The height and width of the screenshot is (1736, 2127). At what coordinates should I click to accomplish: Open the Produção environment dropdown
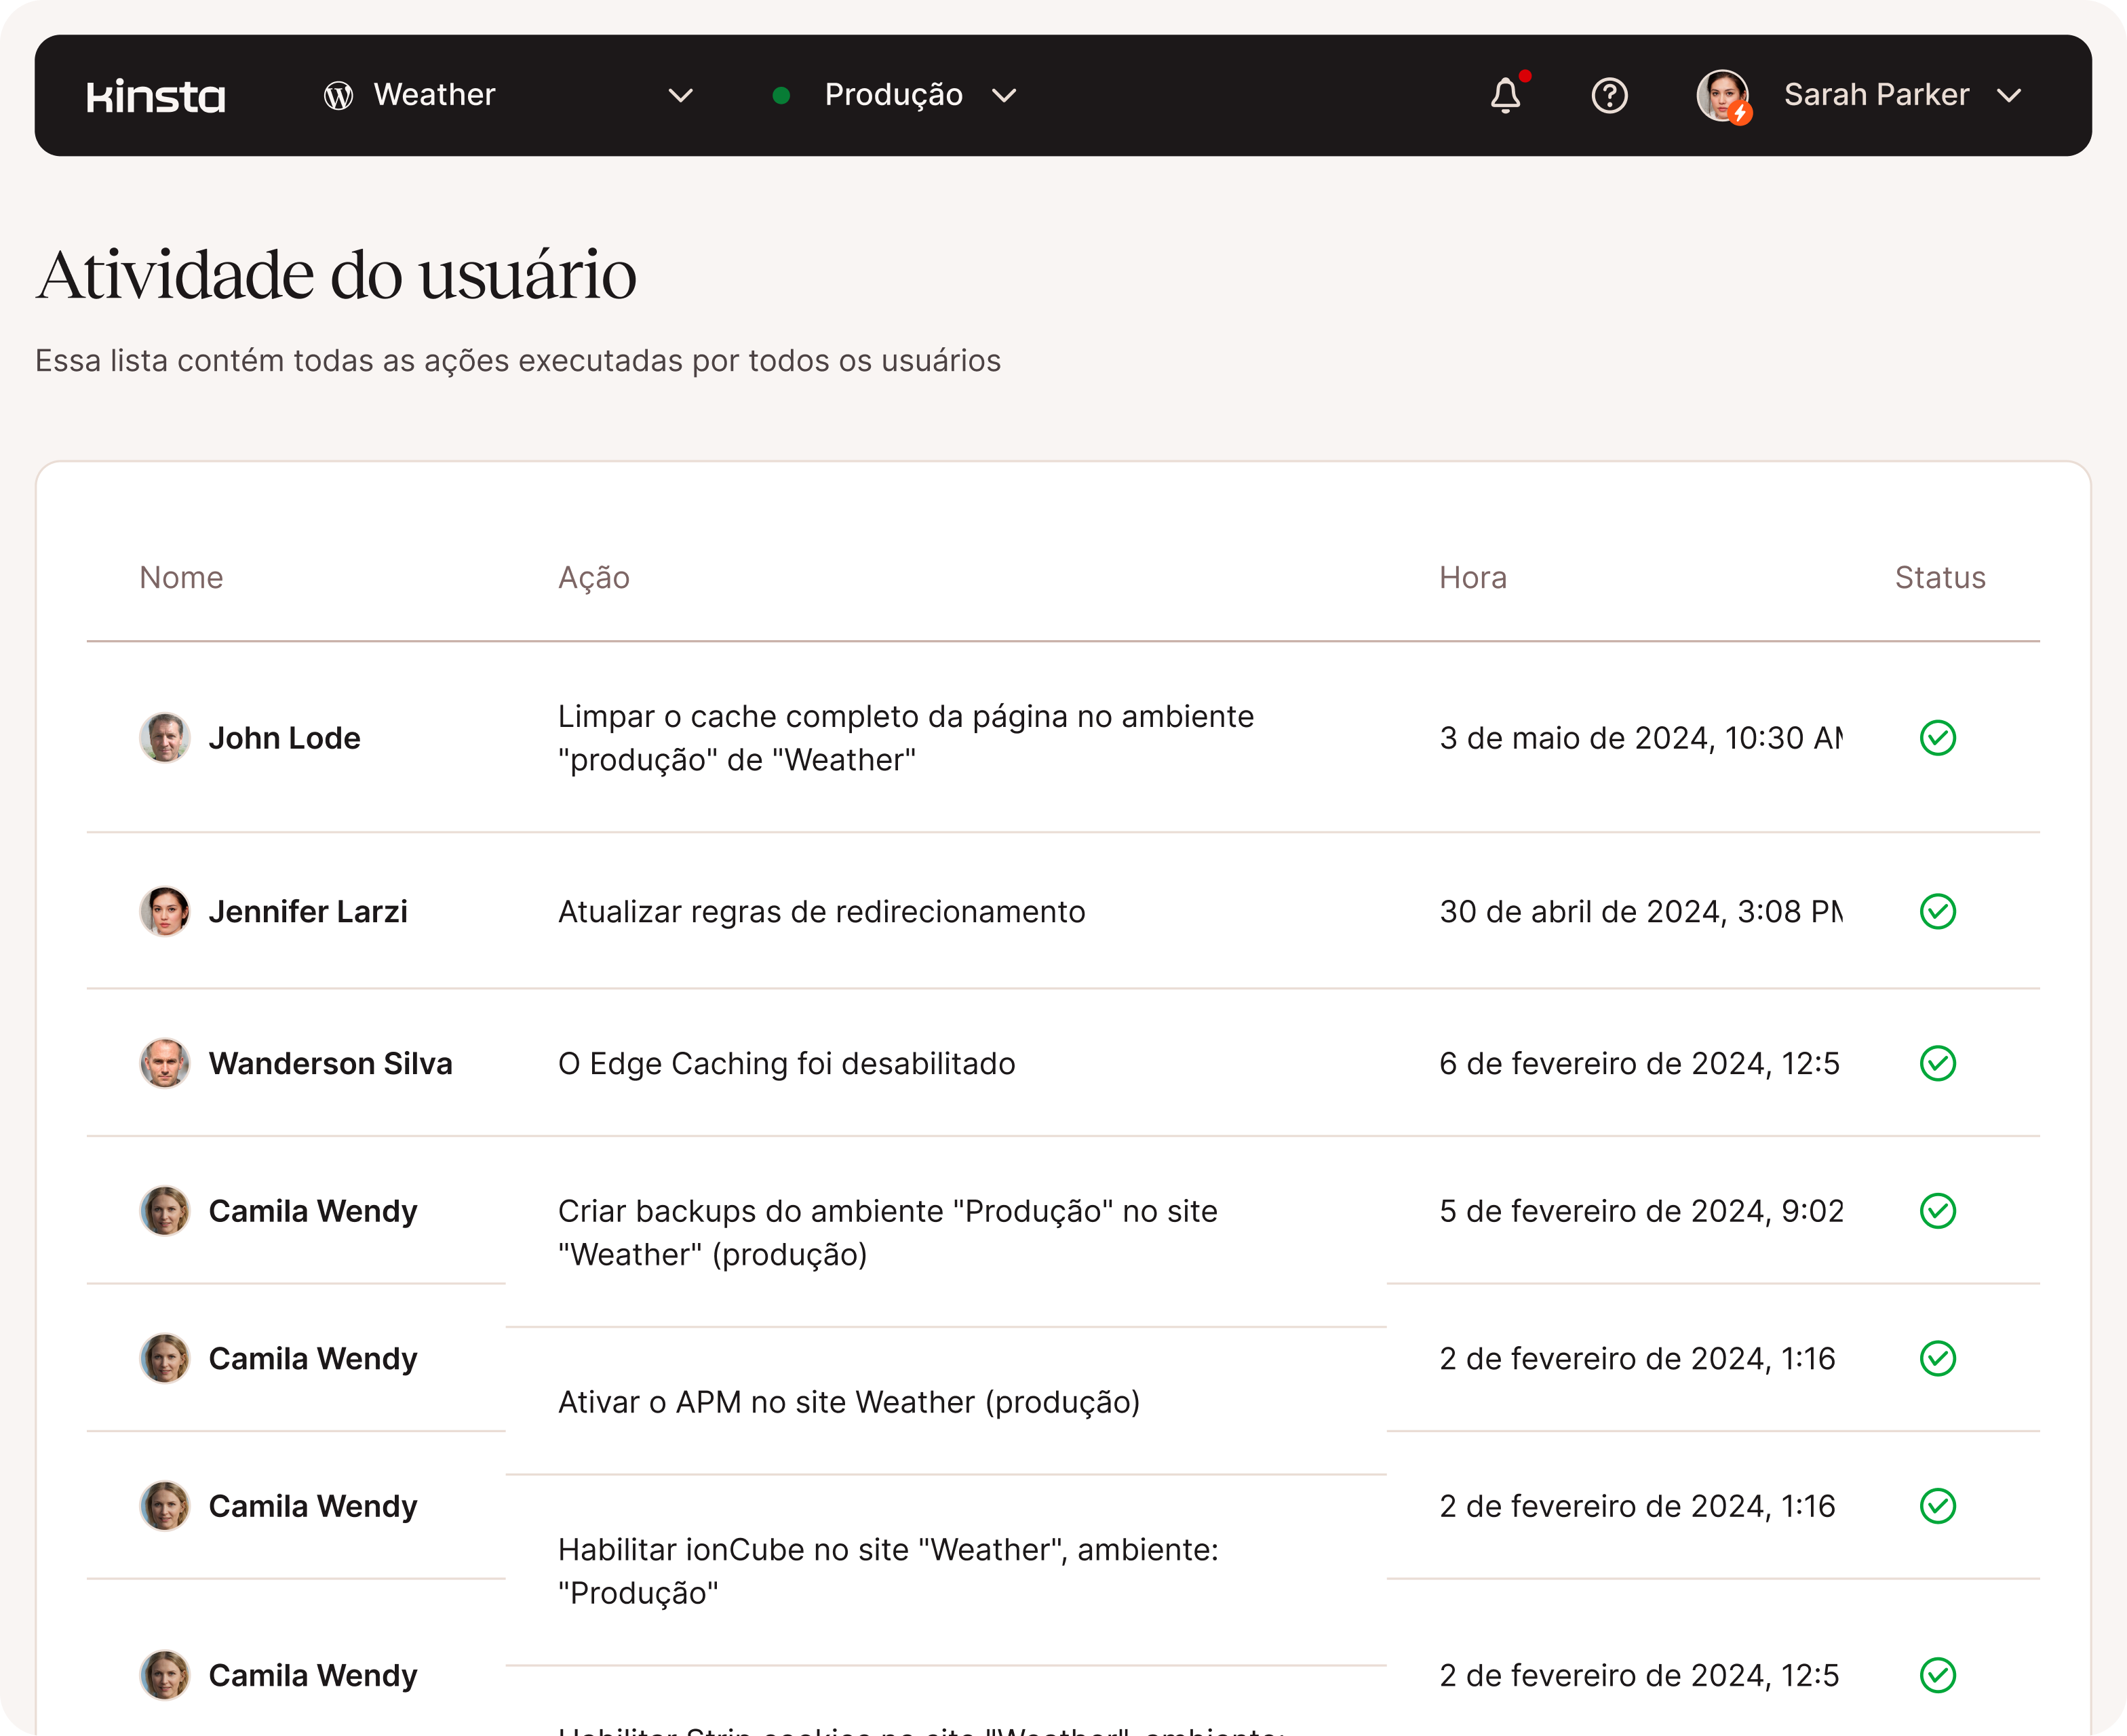(1004, 96)
